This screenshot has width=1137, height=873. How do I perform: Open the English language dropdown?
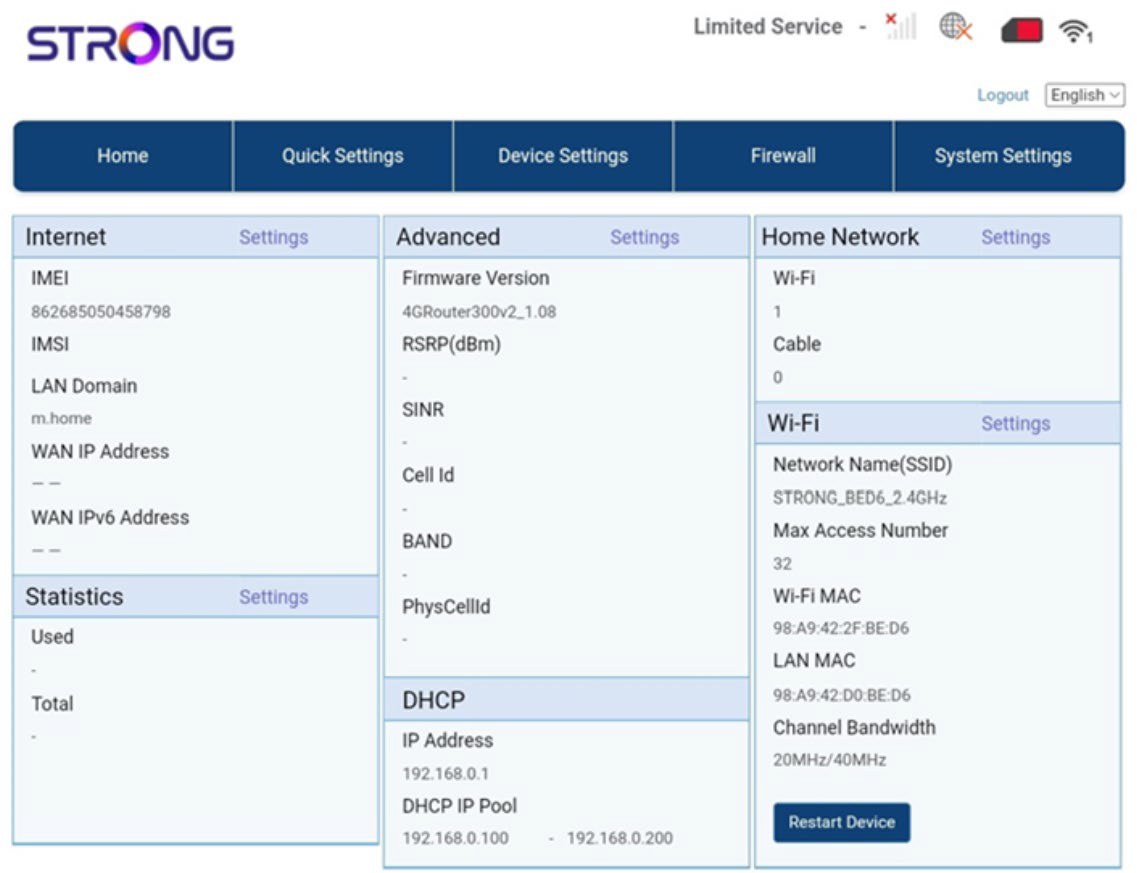coord(1085,95)
